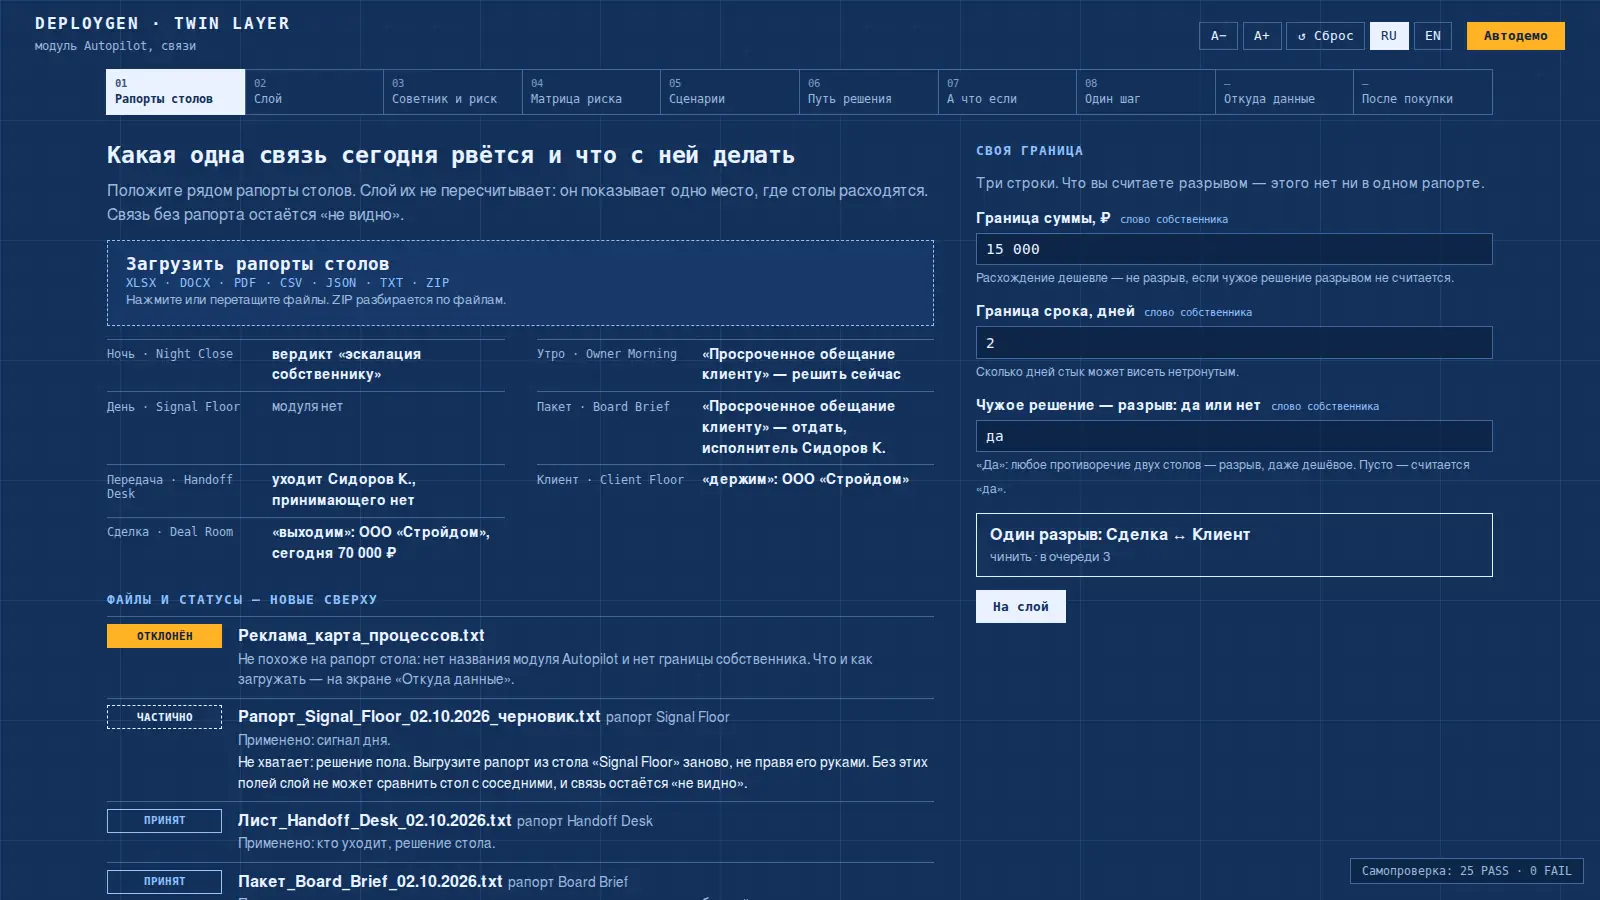Start the 'Автодемо' button

pos(1515,36)
